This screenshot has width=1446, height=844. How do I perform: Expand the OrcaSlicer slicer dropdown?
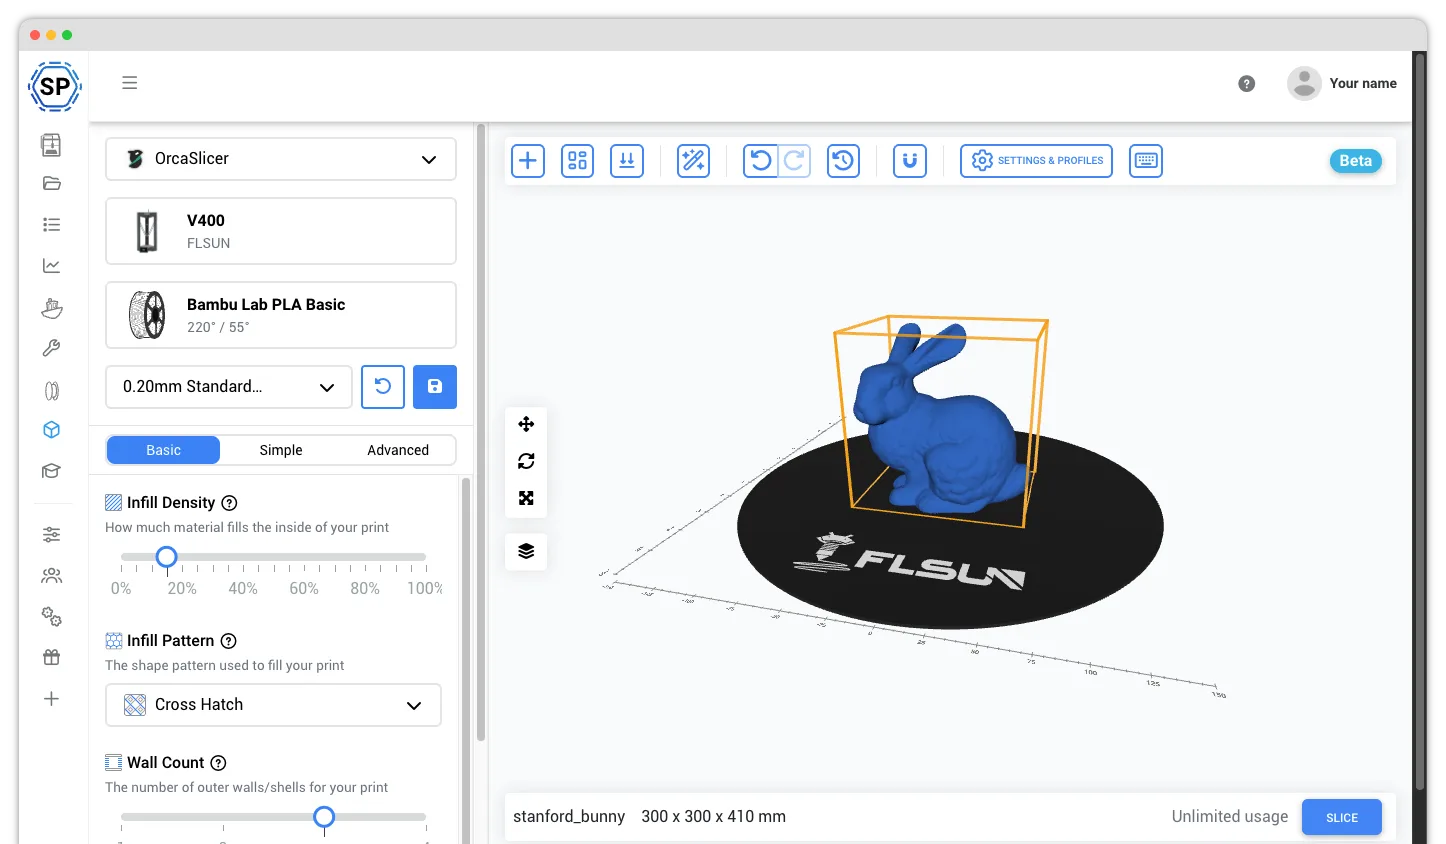[x=281, y=159]
